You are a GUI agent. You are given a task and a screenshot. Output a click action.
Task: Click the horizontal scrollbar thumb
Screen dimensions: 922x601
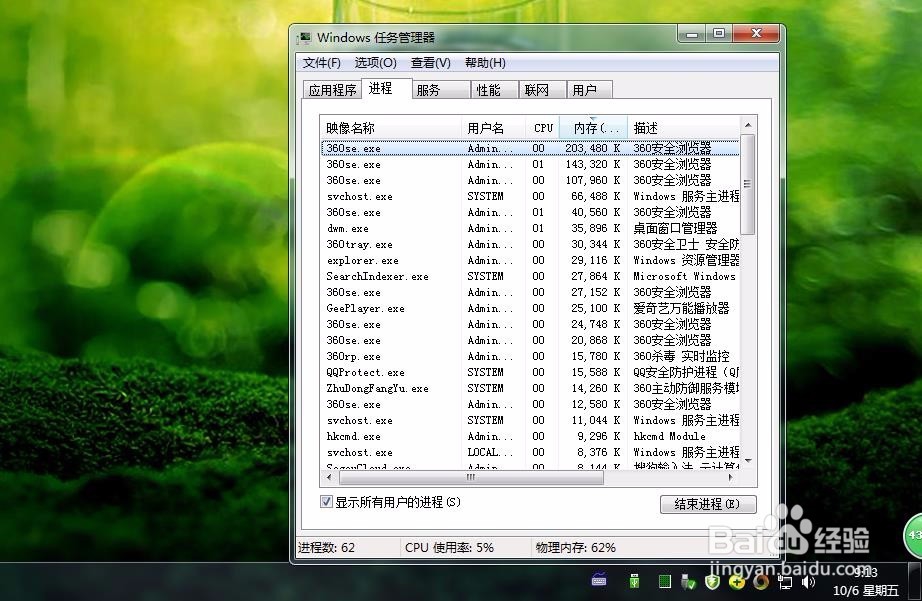(470, 478)
